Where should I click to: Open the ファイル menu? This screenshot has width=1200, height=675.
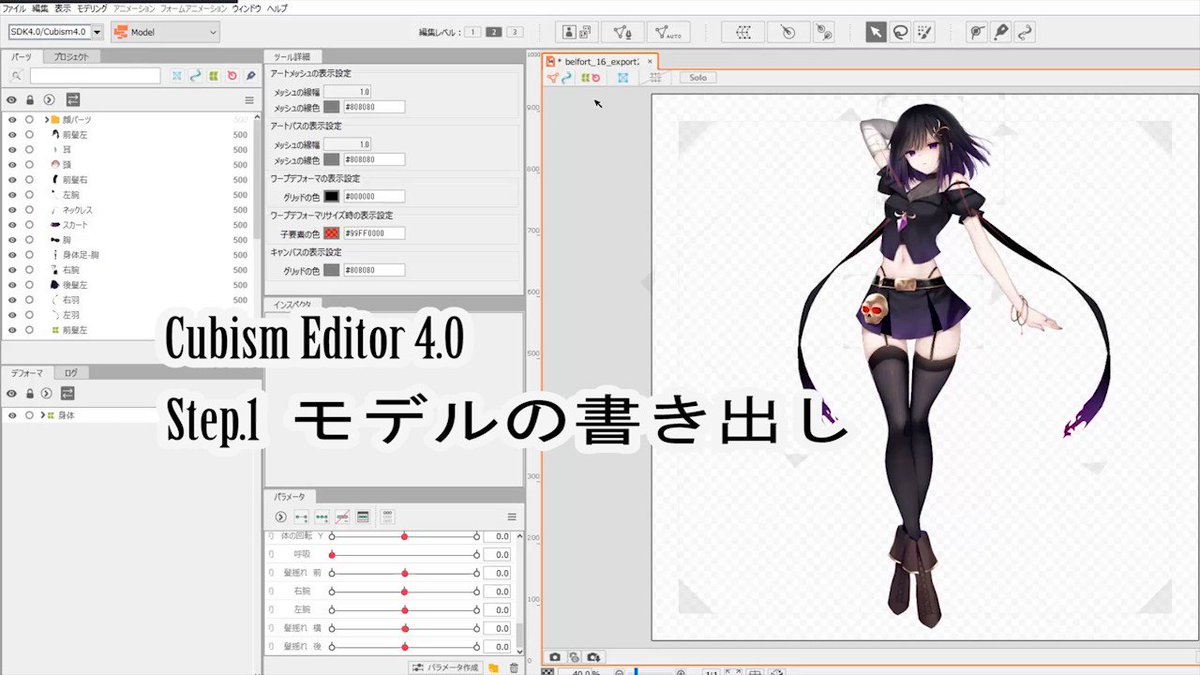(x=15, y=7)
